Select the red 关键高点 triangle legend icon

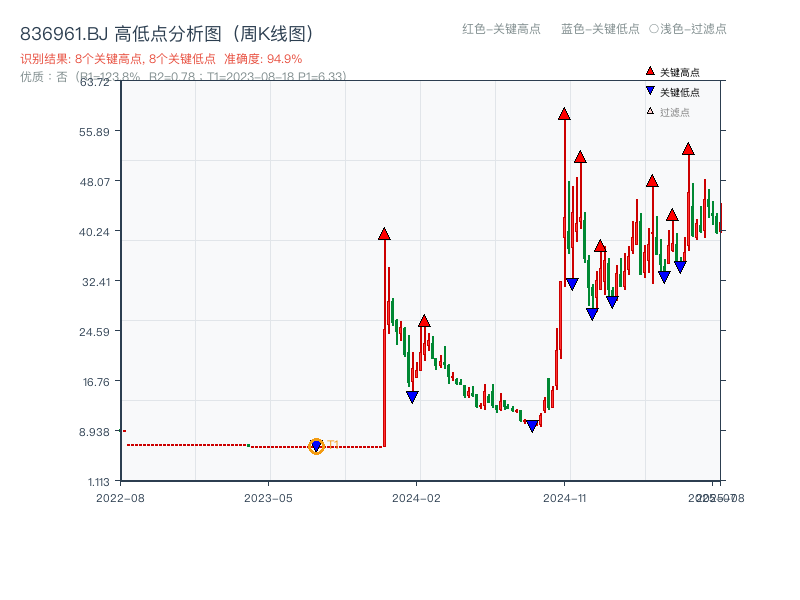[x=650, y=71]
